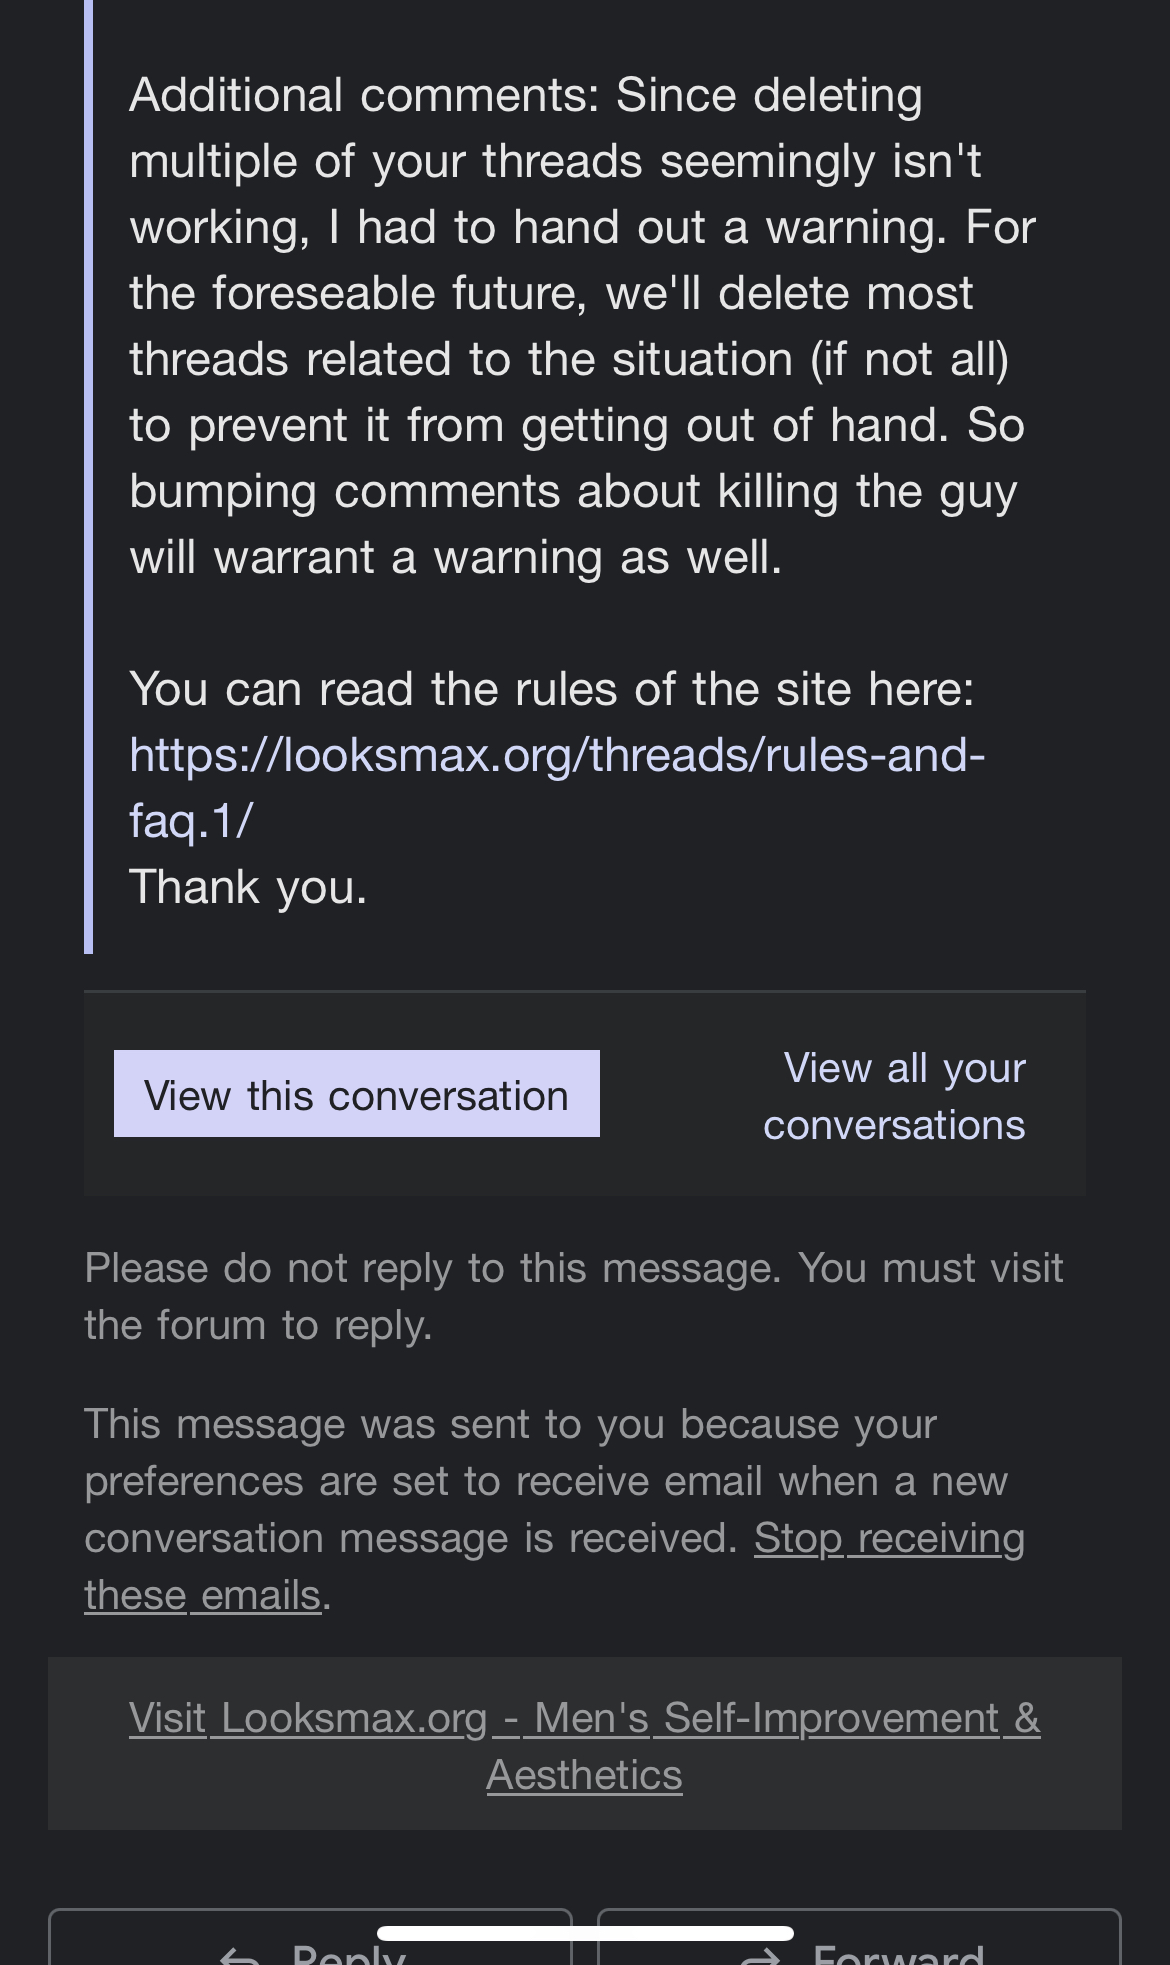Tap the Reply button at the bottom
1170x1965 pixels.
tap(310, 1938)
